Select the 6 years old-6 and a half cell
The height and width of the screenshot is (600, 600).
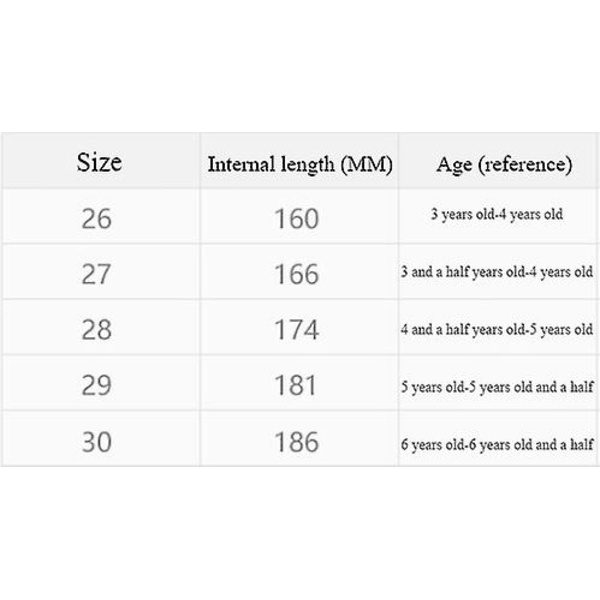pyautogui.click(x=498, y=439)
